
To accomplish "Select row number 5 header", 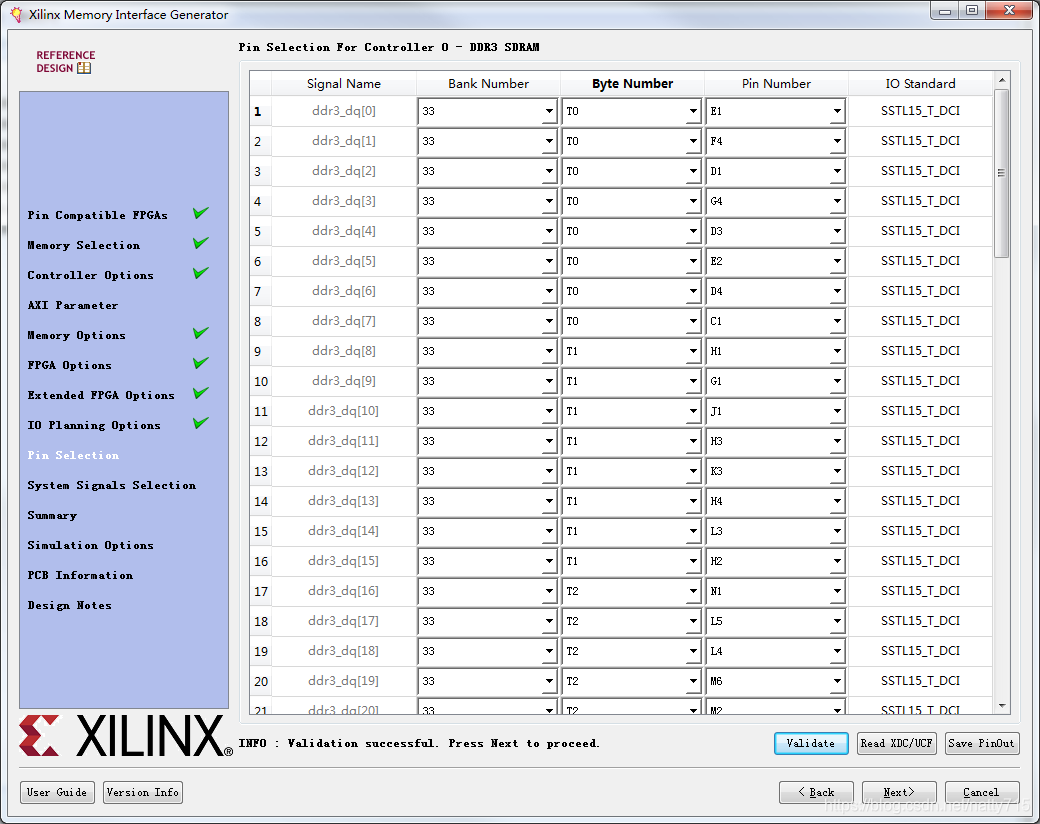I will pos(260,232).
